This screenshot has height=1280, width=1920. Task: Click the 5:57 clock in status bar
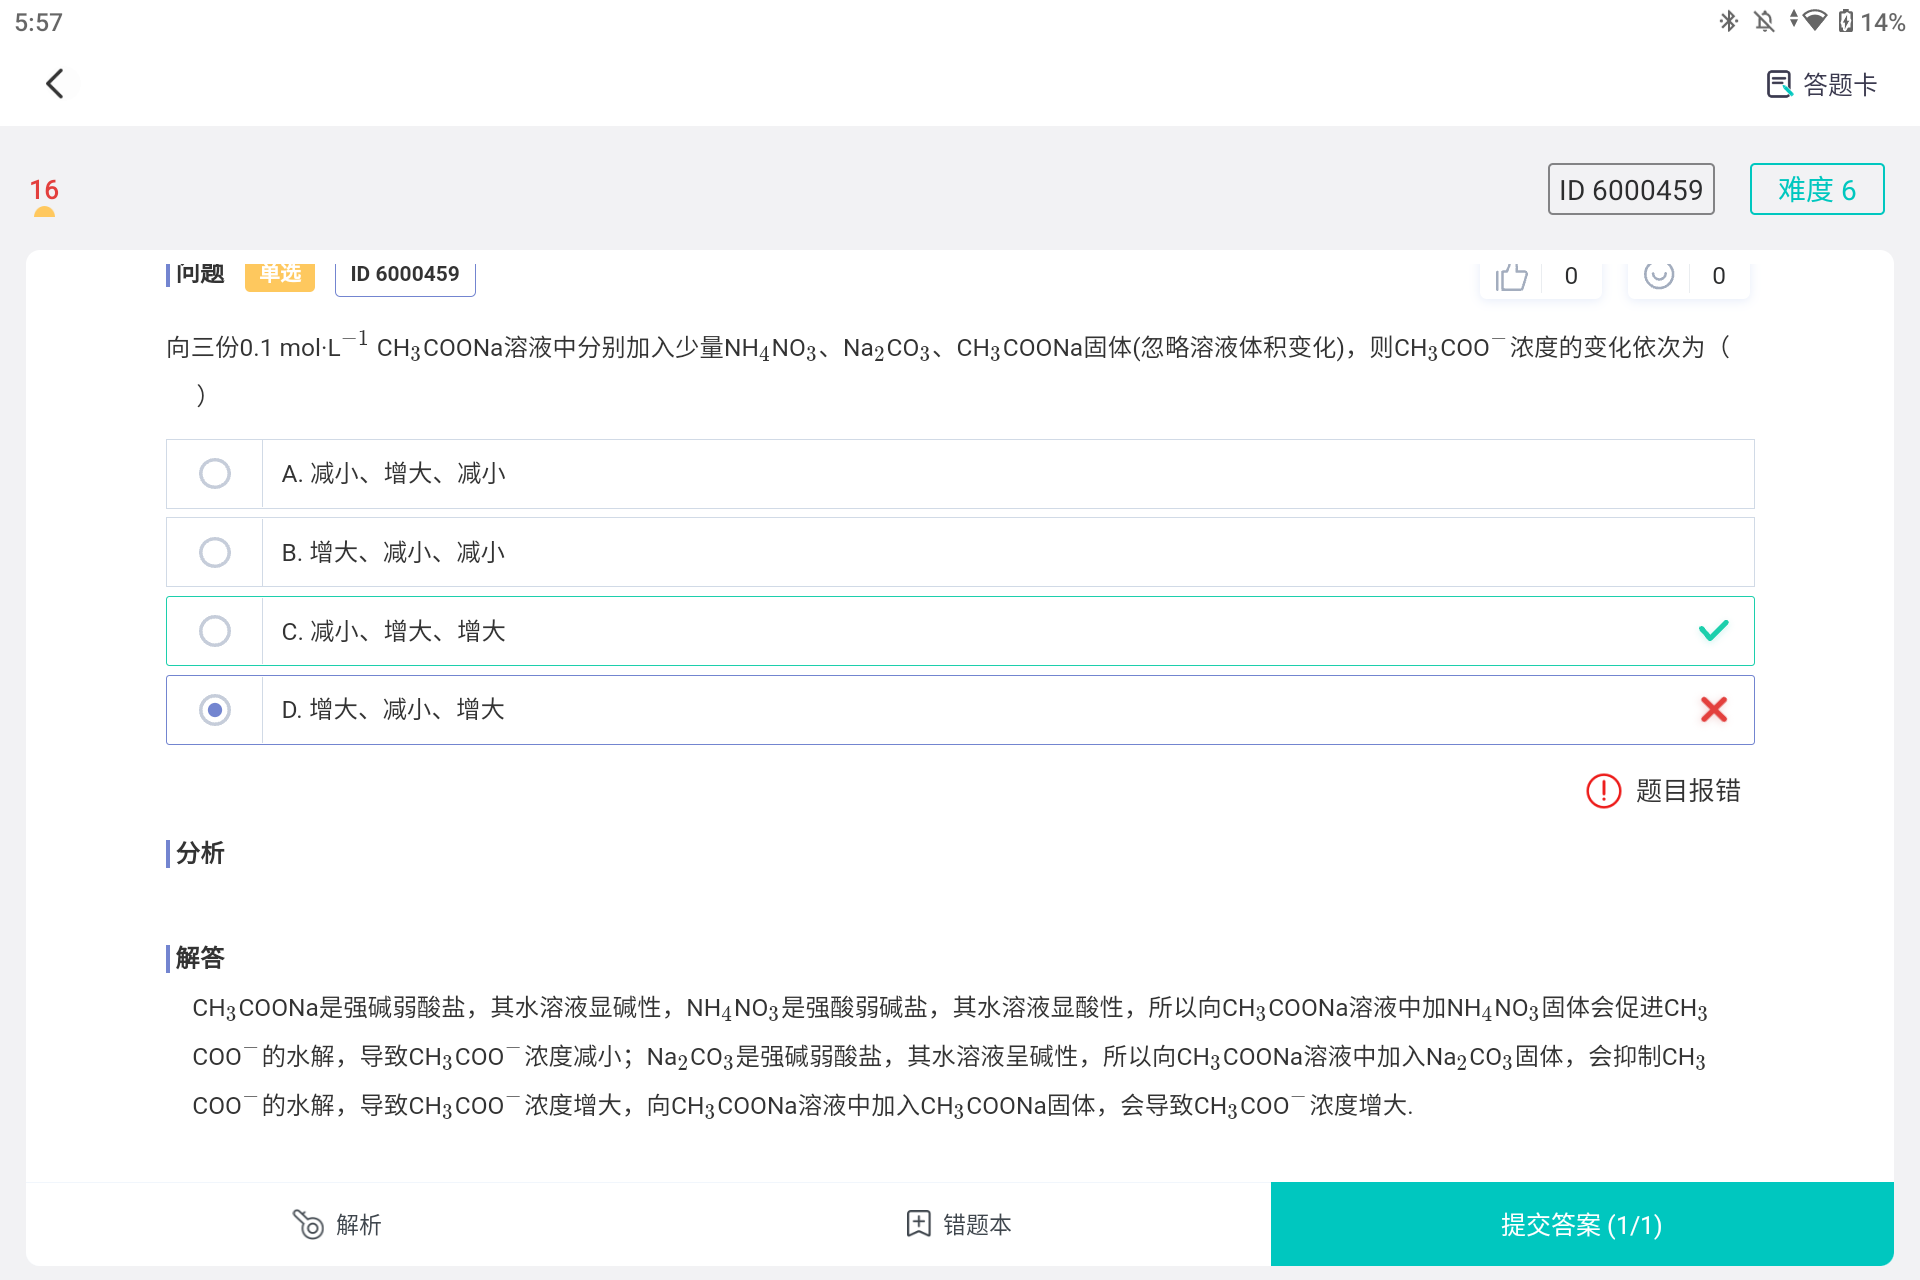click(x=39, y=22)
